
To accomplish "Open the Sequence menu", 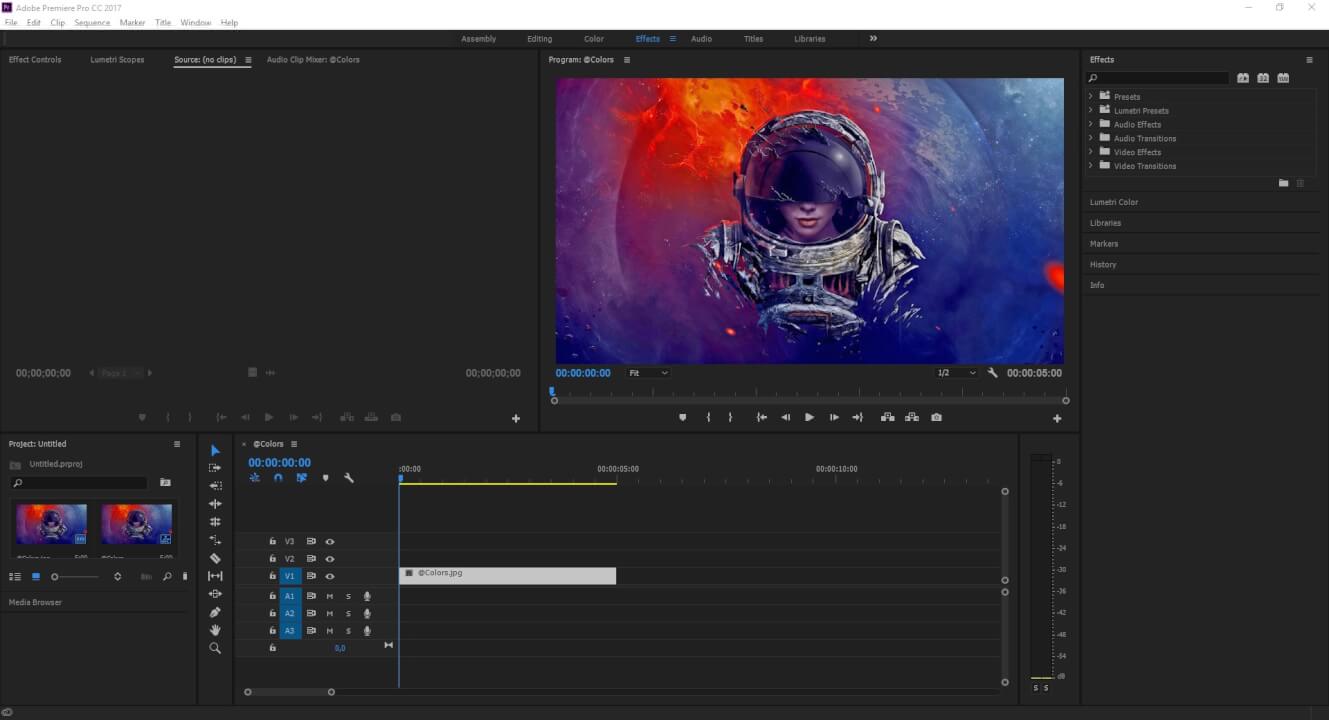I will click(x=92, y=22).
